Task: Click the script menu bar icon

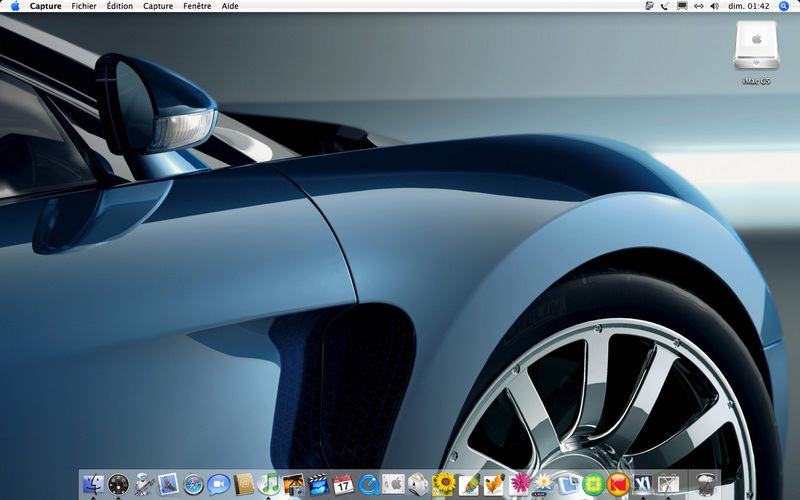Action: click(649, 6)
